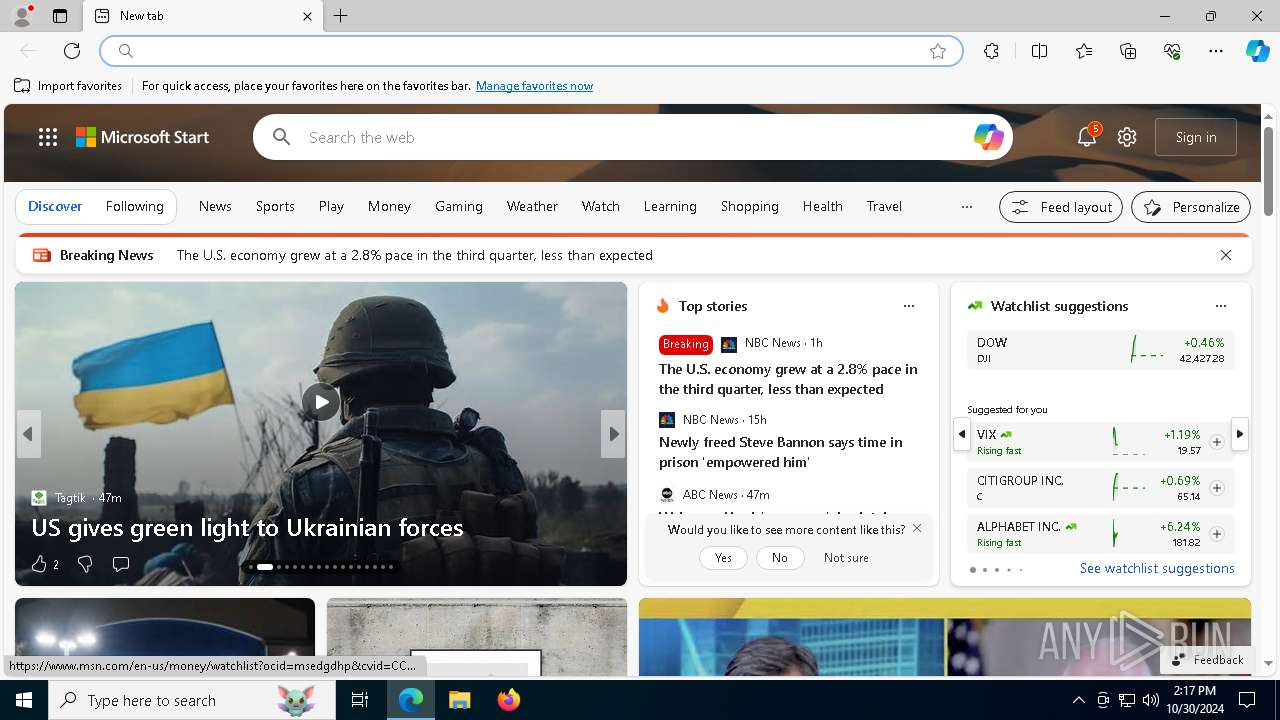Open the Feedback button
This screenshot has width=1280, height=720.
pos(1207,660)
